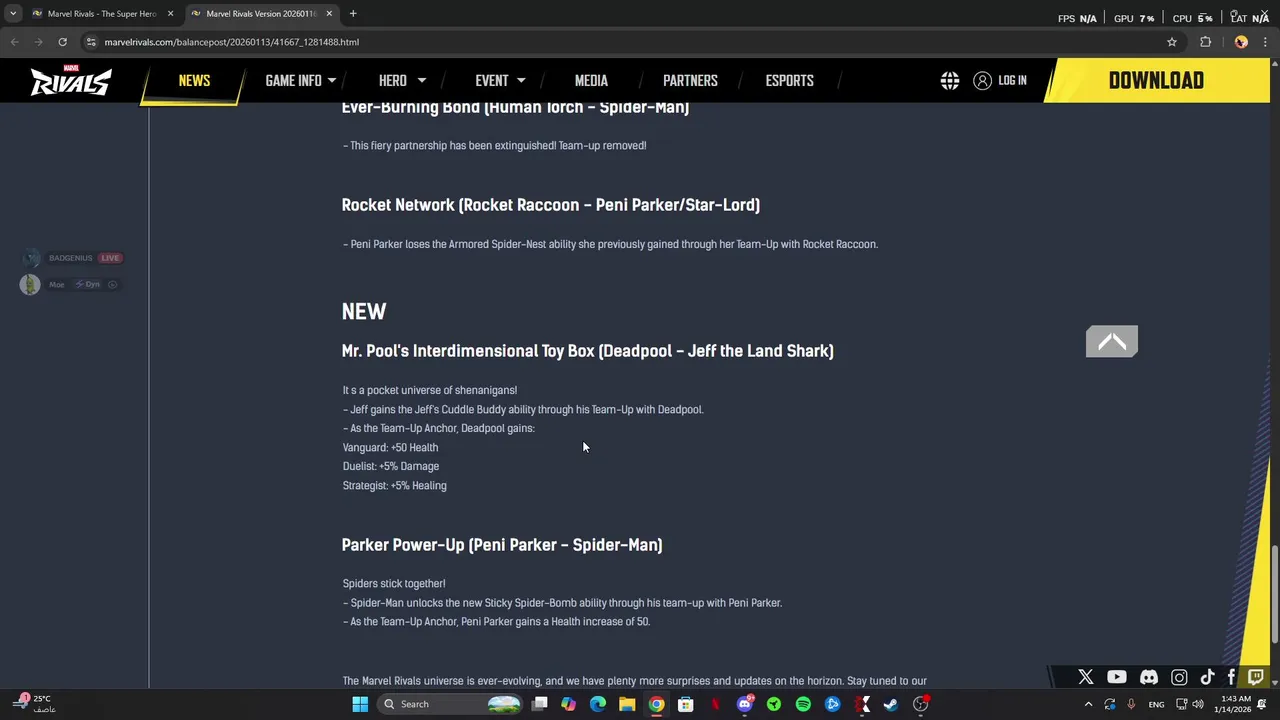Viewport: 1280px width, 720px height.
Task: Open the weather widget showing 25°C
Action: click(34, 704)
